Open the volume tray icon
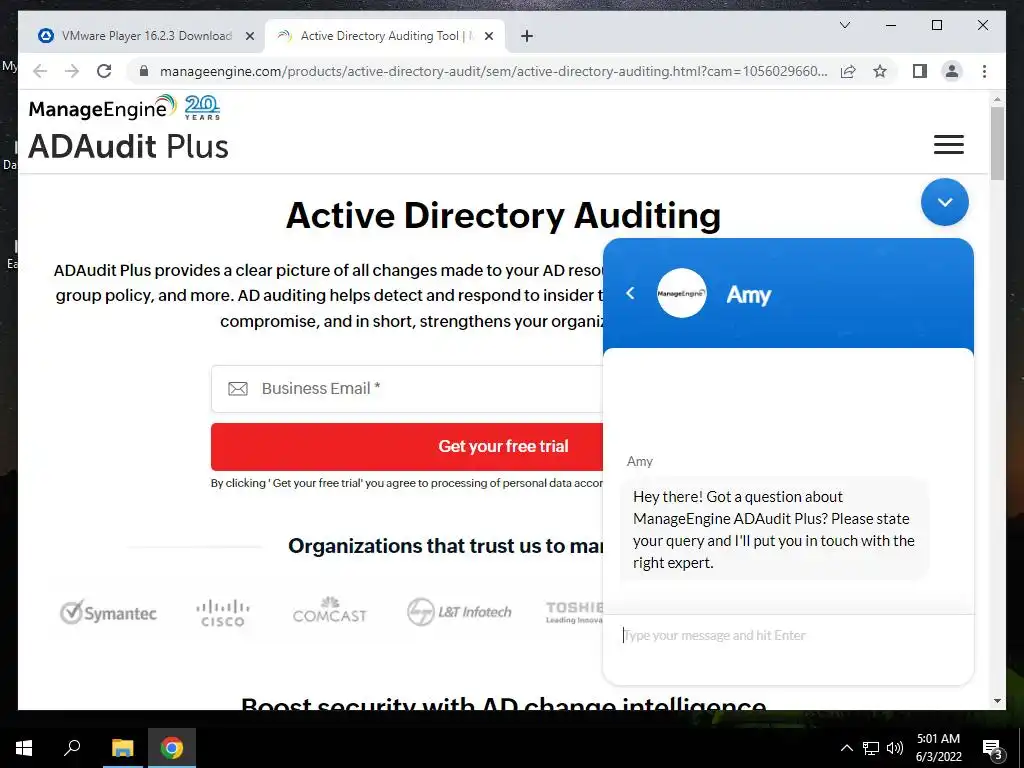The width and height of the screenshot is (1024, 768). point(895,748)
